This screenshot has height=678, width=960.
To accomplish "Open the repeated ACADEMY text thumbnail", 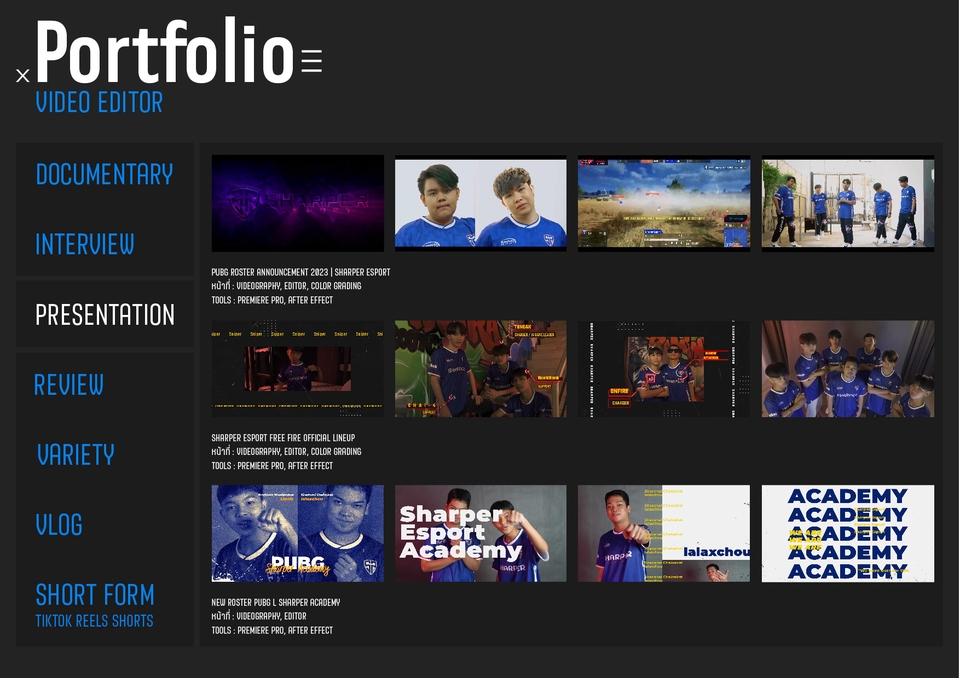I will click(848, 533).
